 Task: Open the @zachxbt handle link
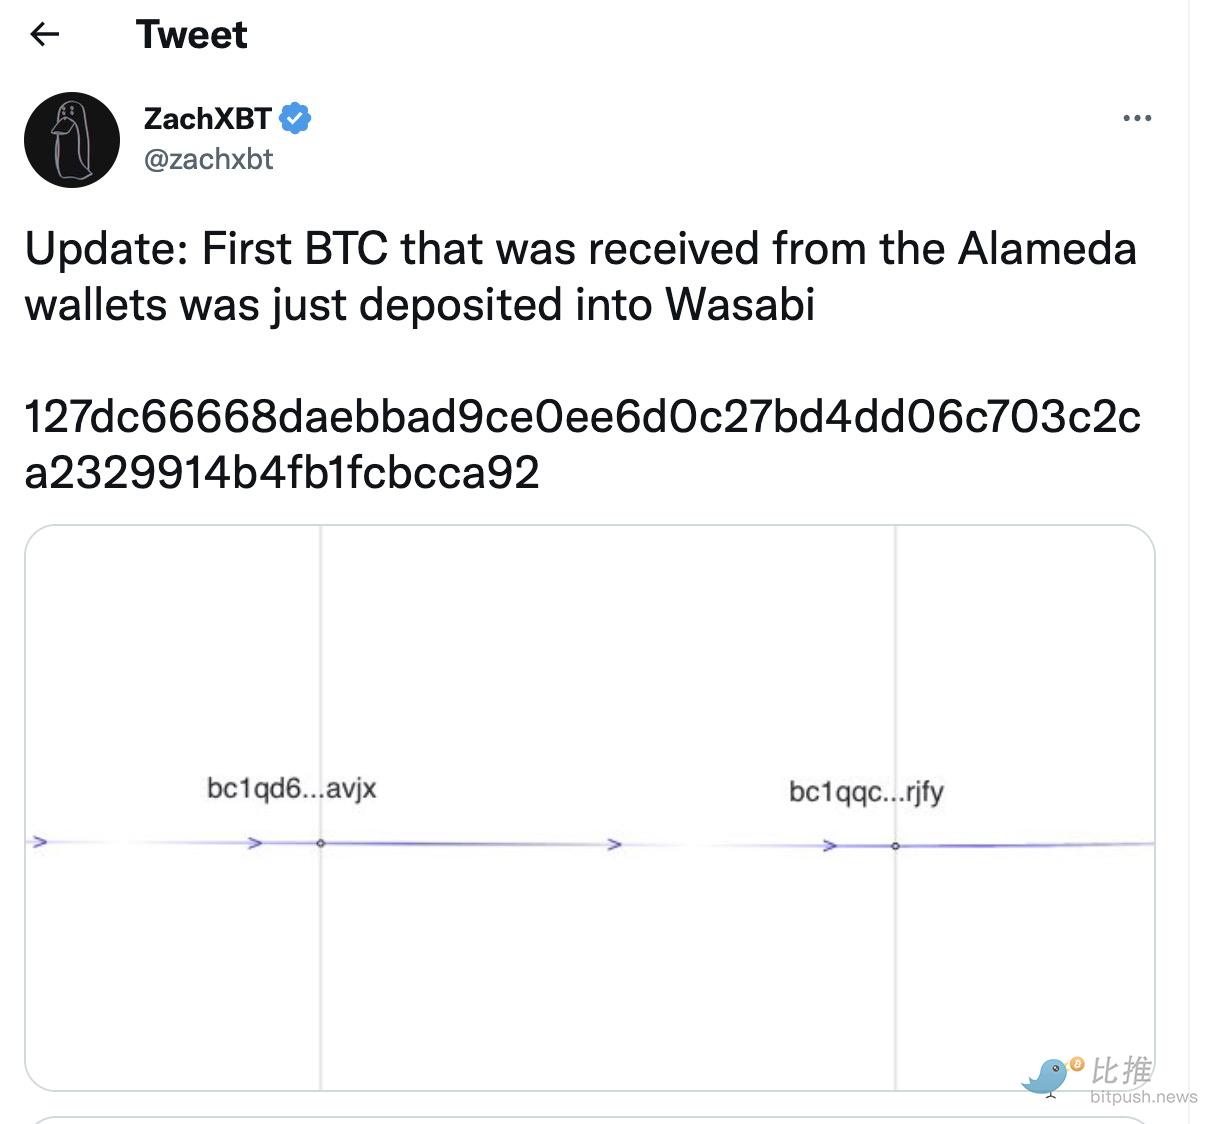click(208, 159)
